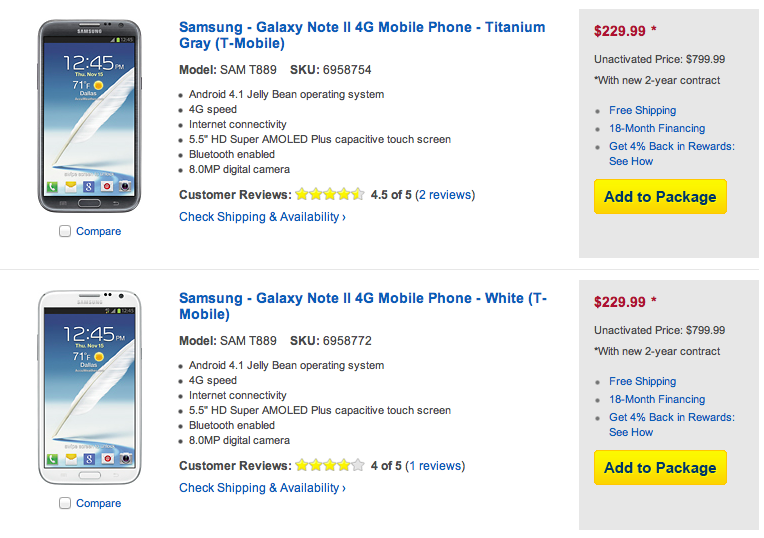The height and width of the screenshot is (538, 764).
Task: Open 18-Month Financing for Gray phone
Action: pos(656,128)
